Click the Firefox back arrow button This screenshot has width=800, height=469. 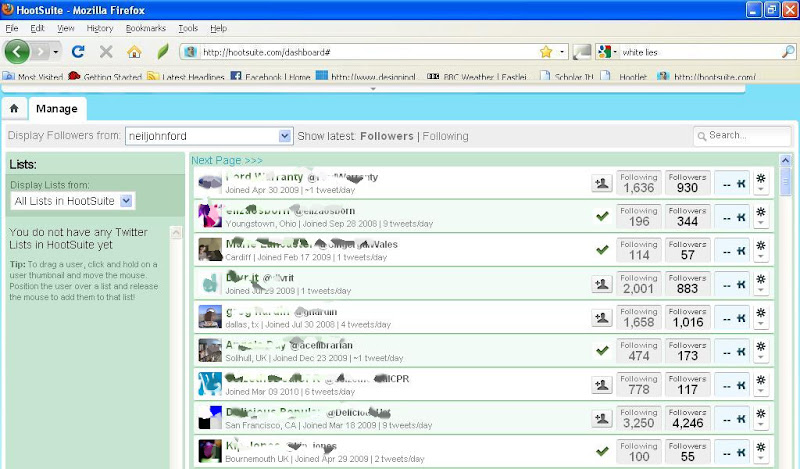pyautogui.click(x=17, y=52)
